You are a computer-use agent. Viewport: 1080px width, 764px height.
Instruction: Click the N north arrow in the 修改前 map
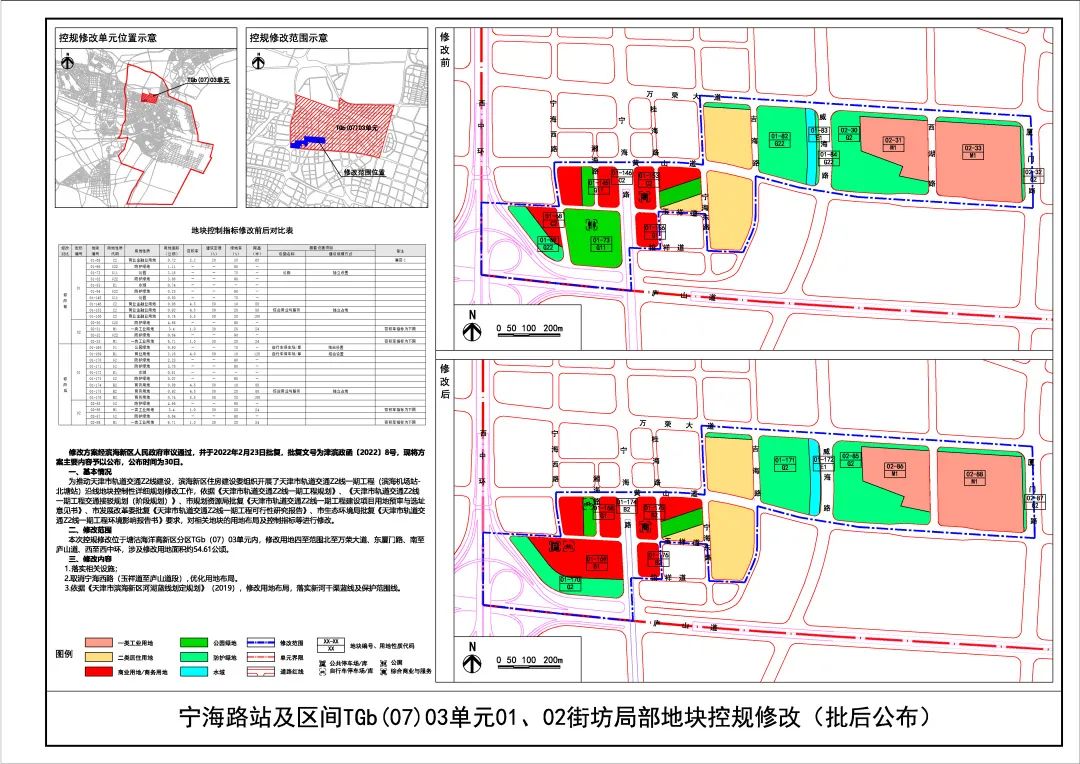[472, 327]
